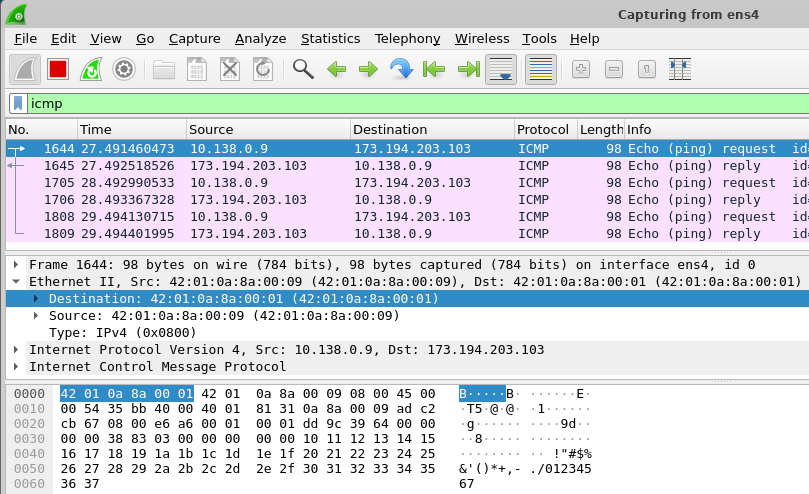
Task: Expand the Ethernet Source field node
Action: click(36, 315)
